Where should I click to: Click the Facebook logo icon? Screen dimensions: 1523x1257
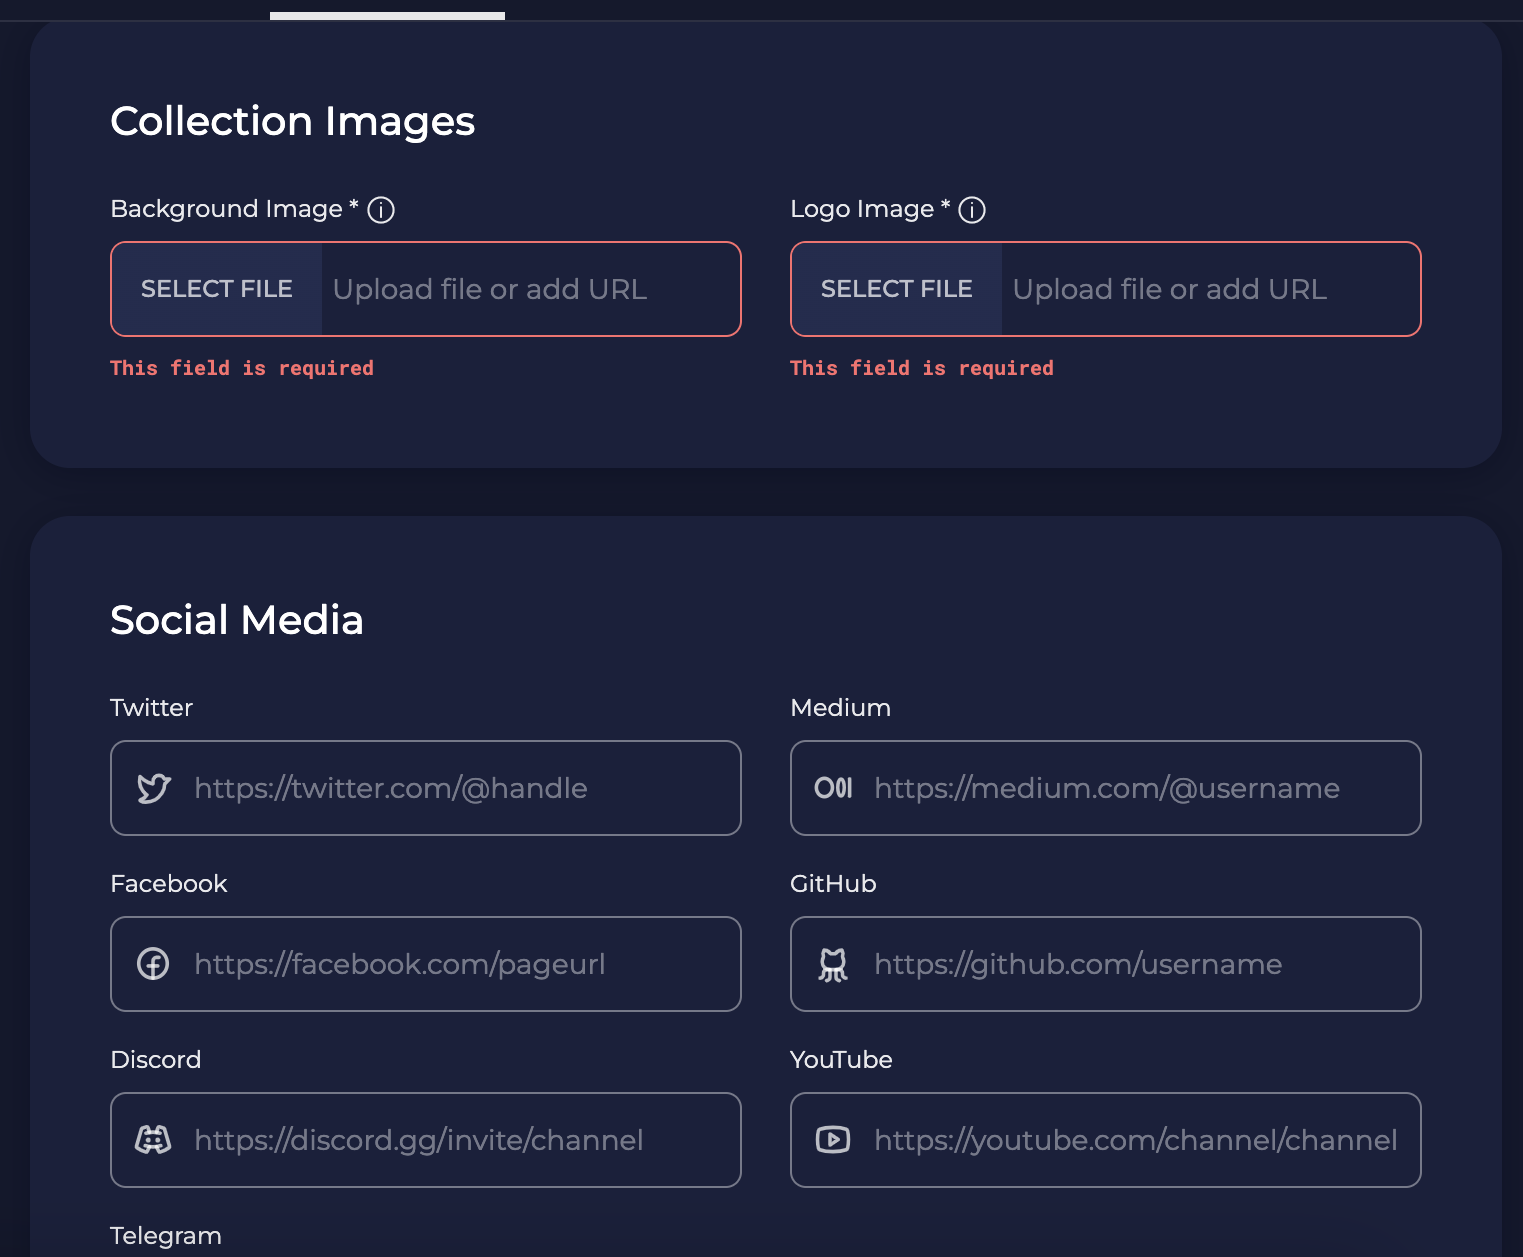click(x=153, y=964)
